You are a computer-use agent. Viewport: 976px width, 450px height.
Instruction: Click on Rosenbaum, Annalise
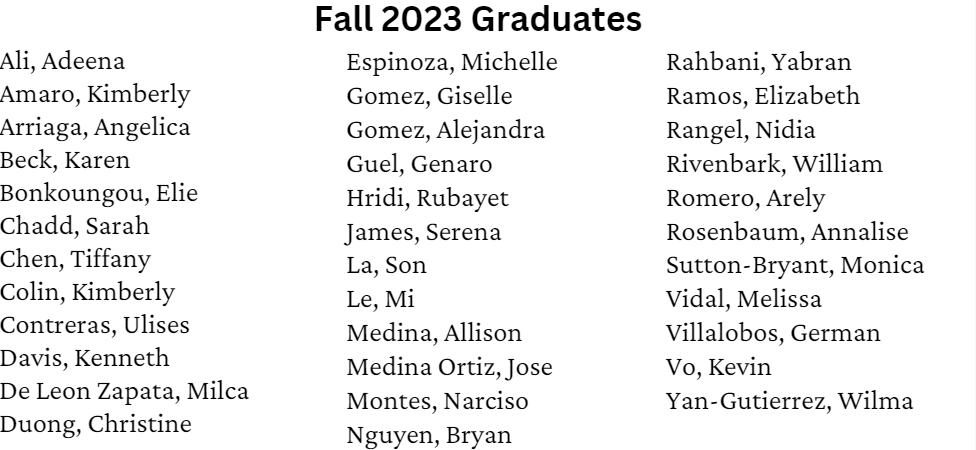click(x=788, y=233)
